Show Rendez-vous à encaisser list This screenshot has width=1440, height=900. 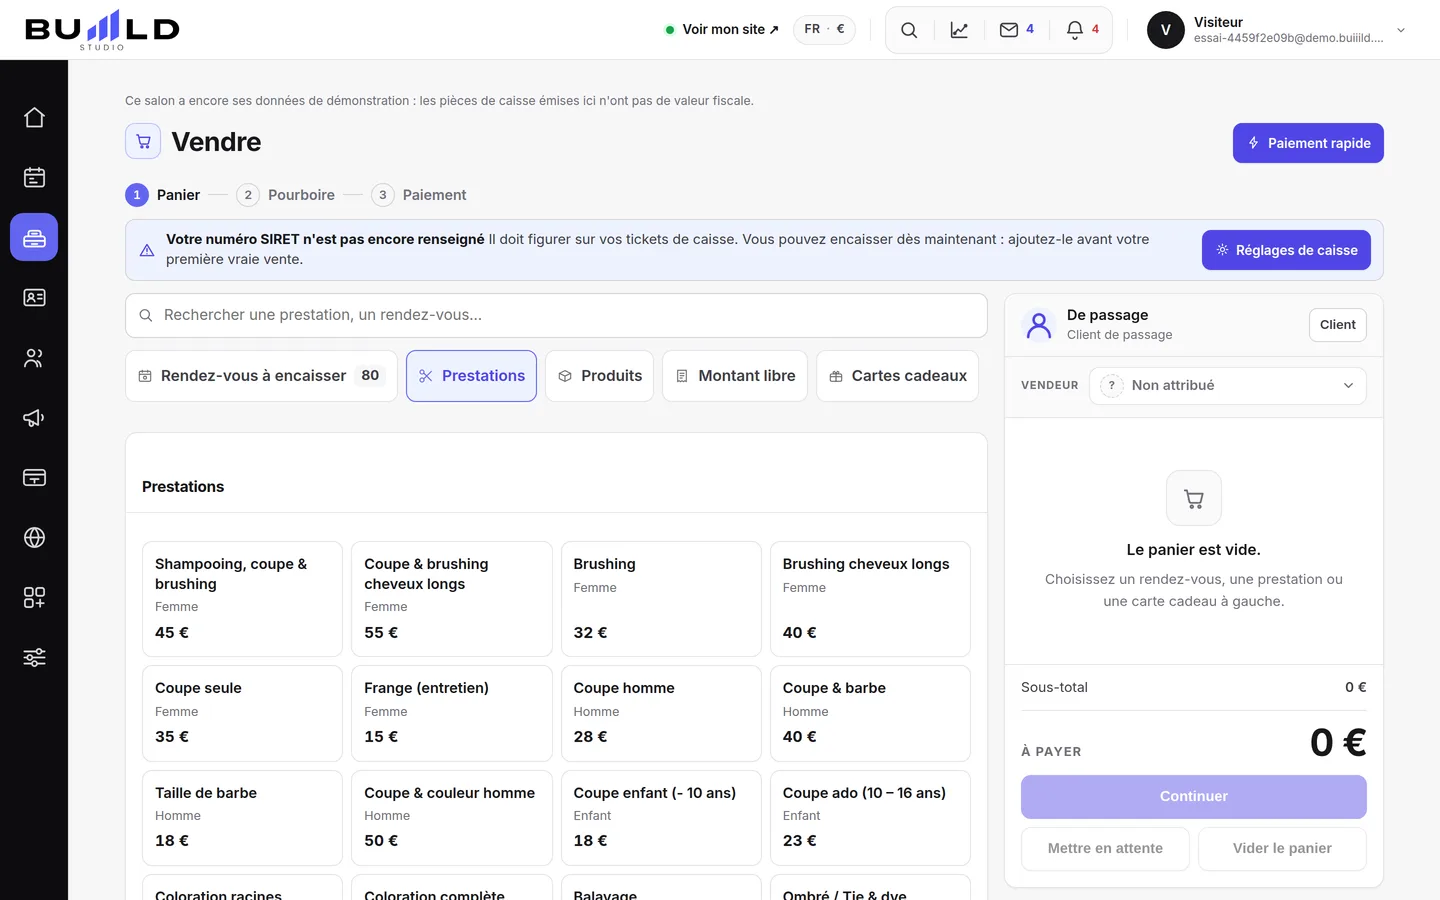(x=261, y=376)
